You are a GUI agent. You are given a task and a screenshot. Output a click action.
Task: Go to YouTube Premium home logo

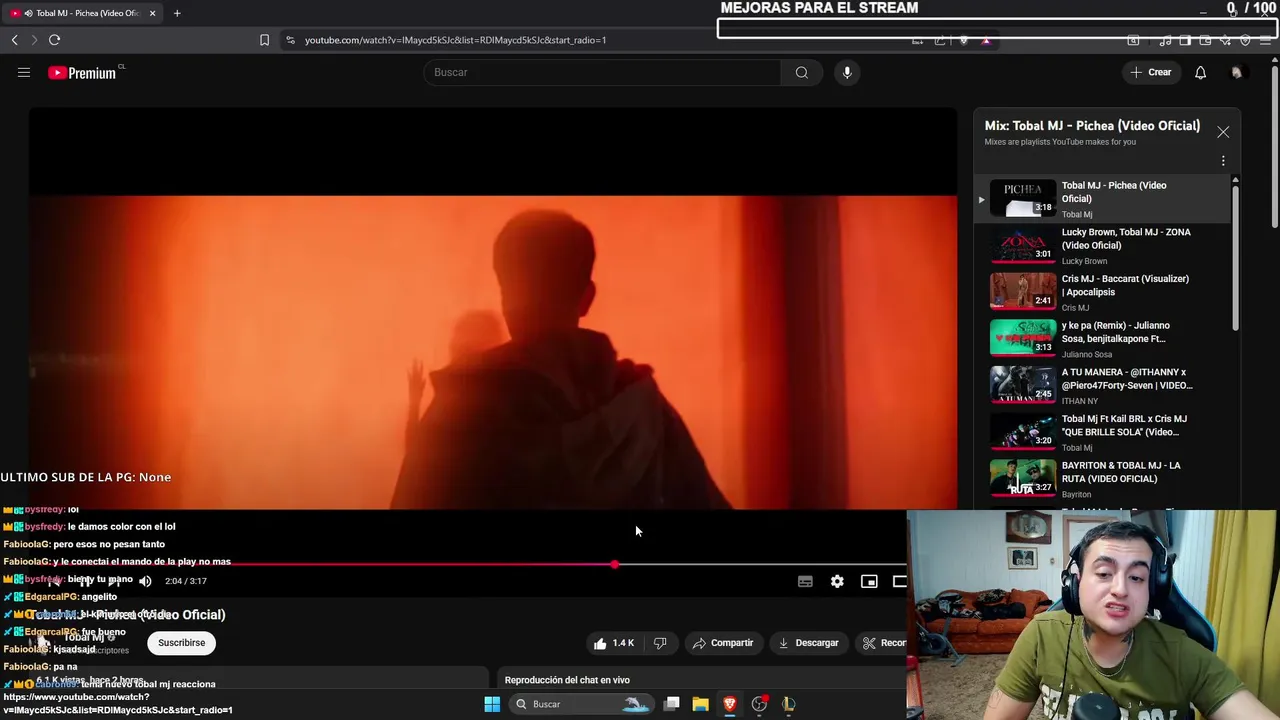pyautogui.click(x=82, y=73)
